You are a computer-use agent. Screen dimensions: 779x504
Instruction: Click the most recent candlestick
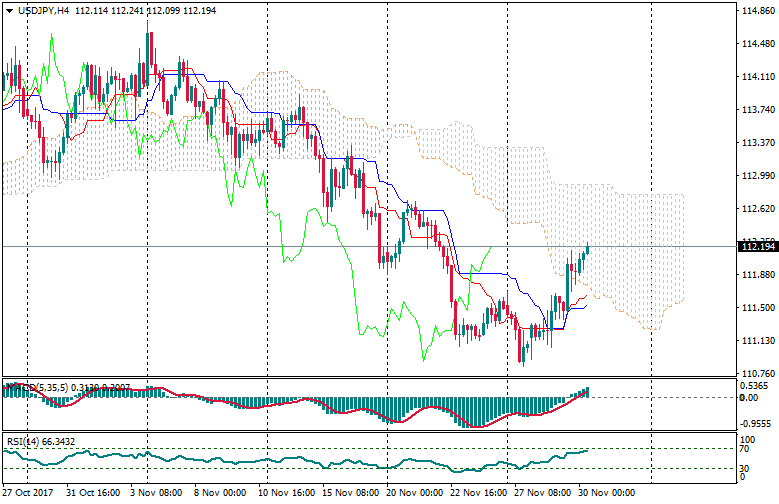[x=587, y=248]
